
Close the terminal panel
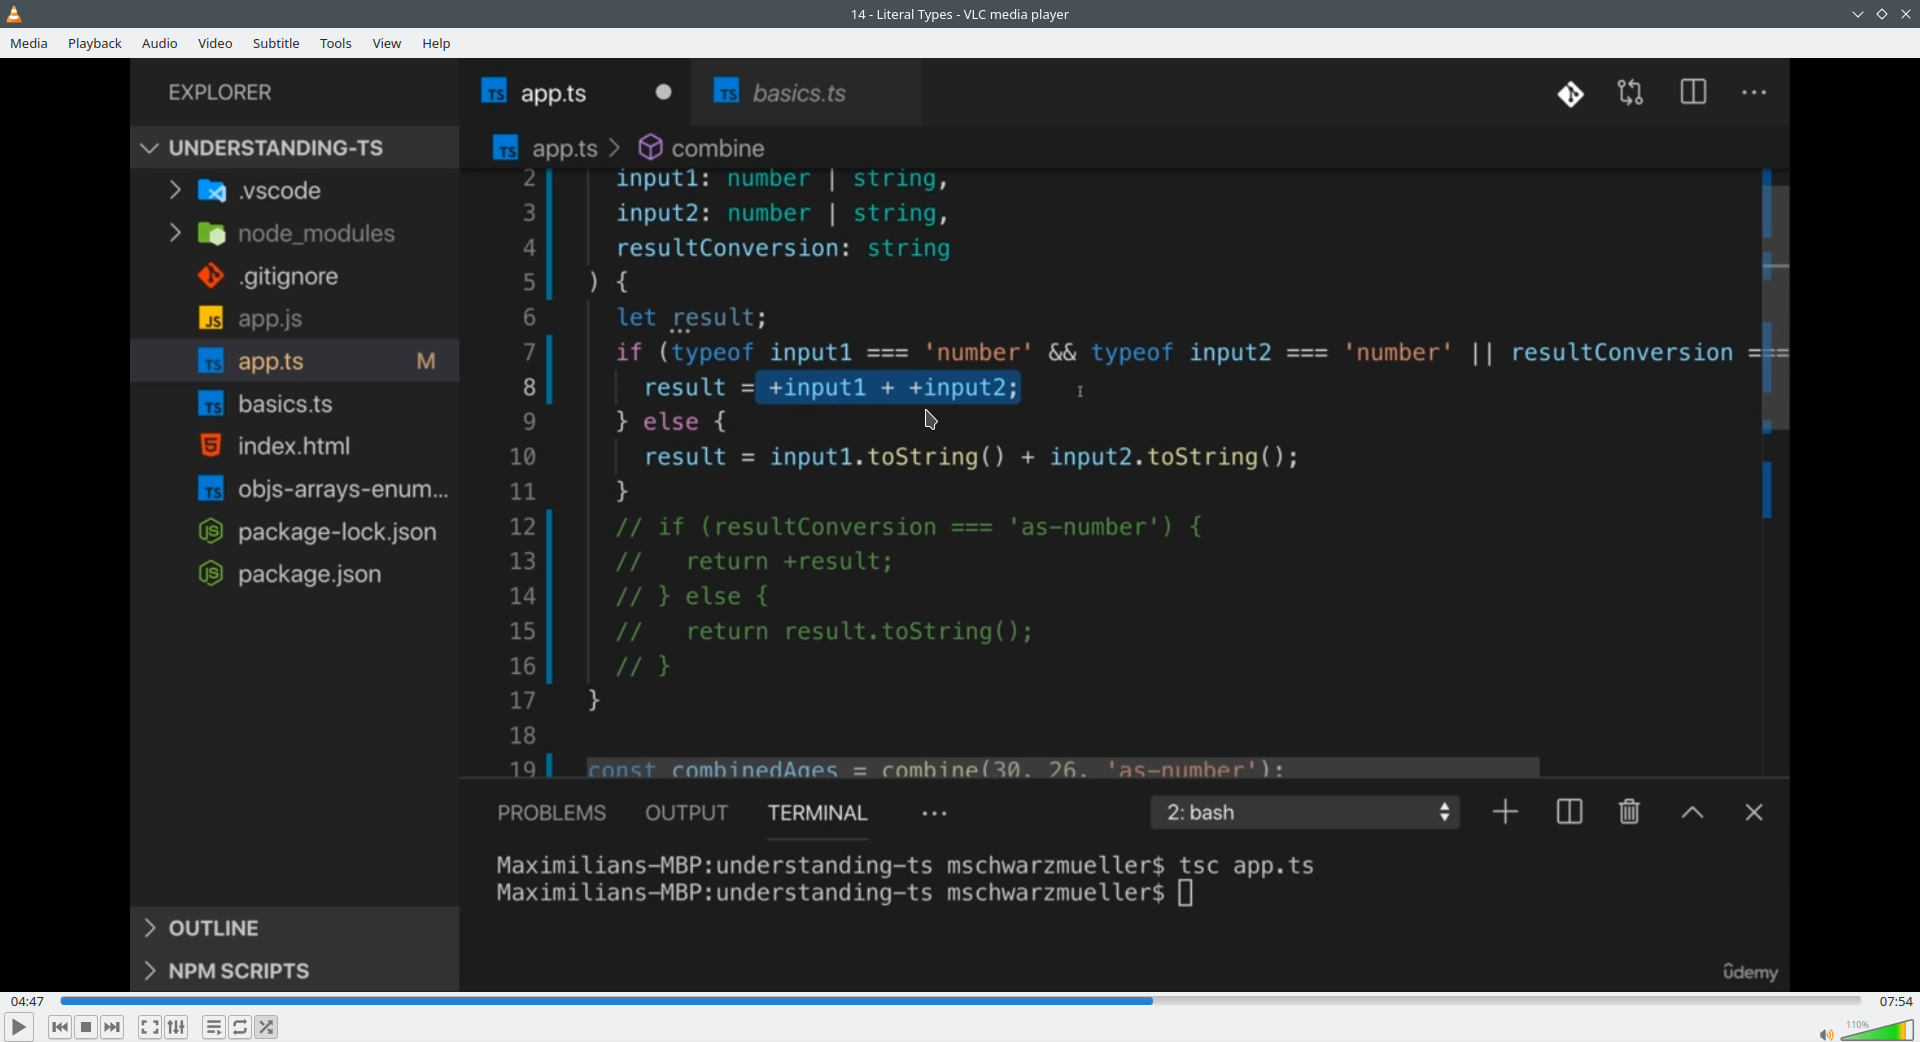1754,812
